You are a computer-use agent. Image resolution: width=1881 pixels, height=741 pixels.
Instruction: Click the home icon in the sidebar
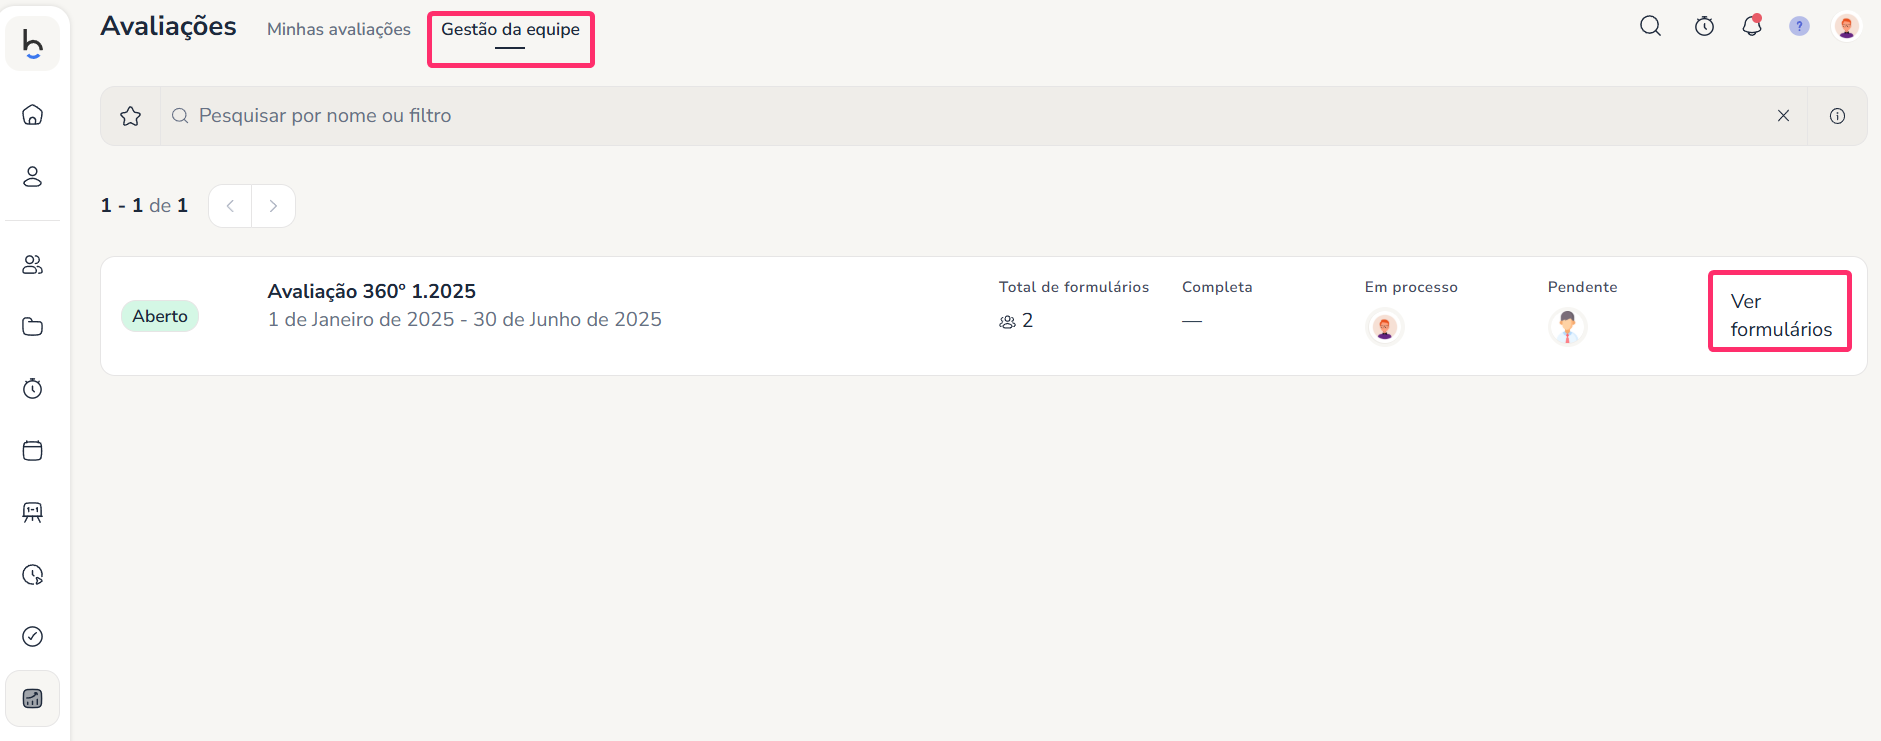[33, 115]
